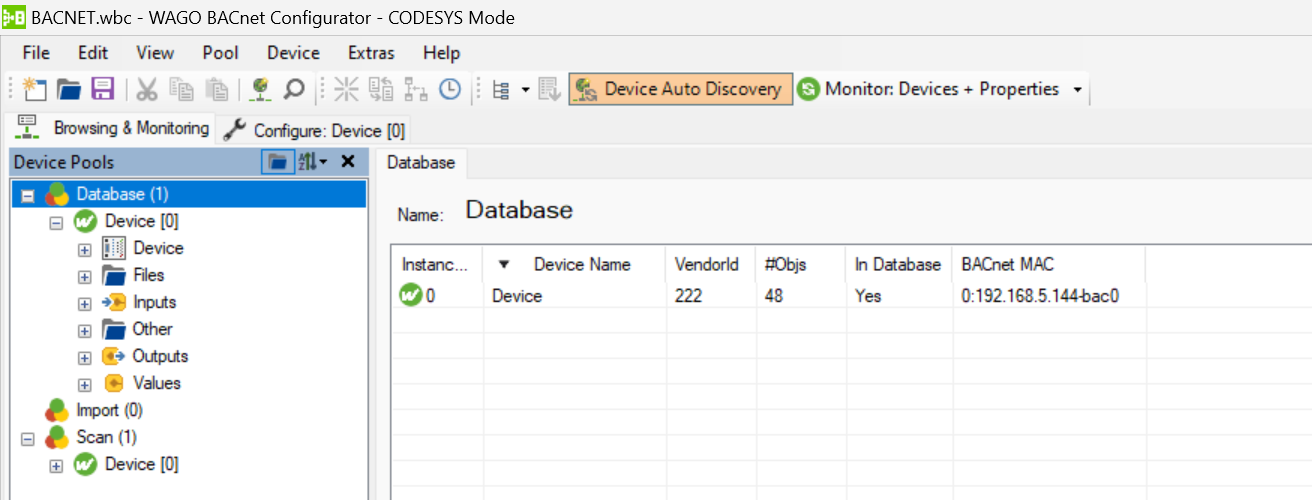Click the In Database column header
Screen dimensions: 1312x500
(898, 264)
